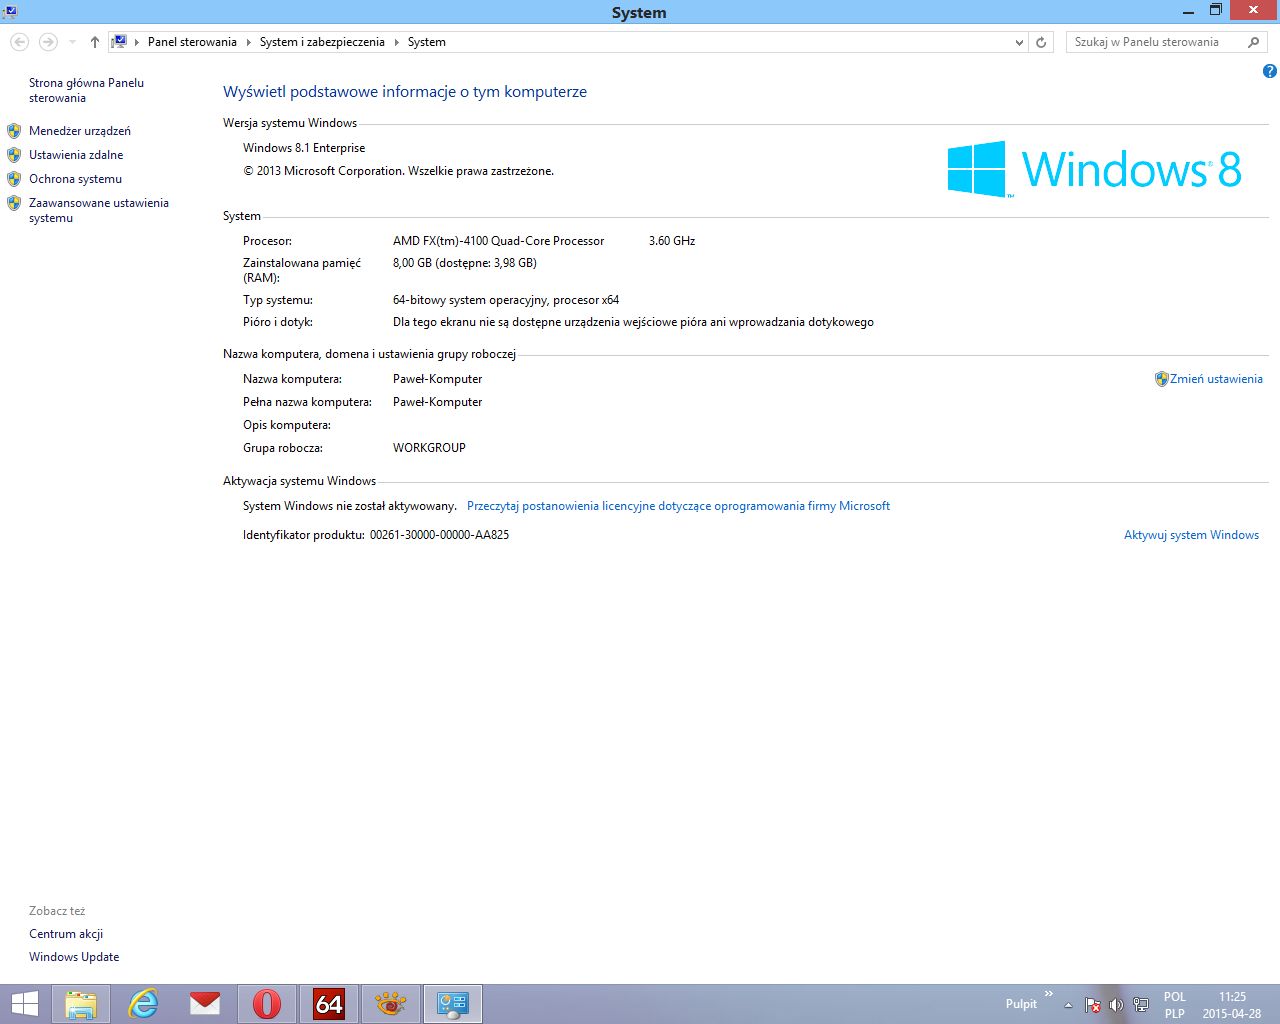Image resolution: width=1280 pixels, height=1024 pixels.
Task: Open File Explorer from taskbar
Action: (81, 1004)
